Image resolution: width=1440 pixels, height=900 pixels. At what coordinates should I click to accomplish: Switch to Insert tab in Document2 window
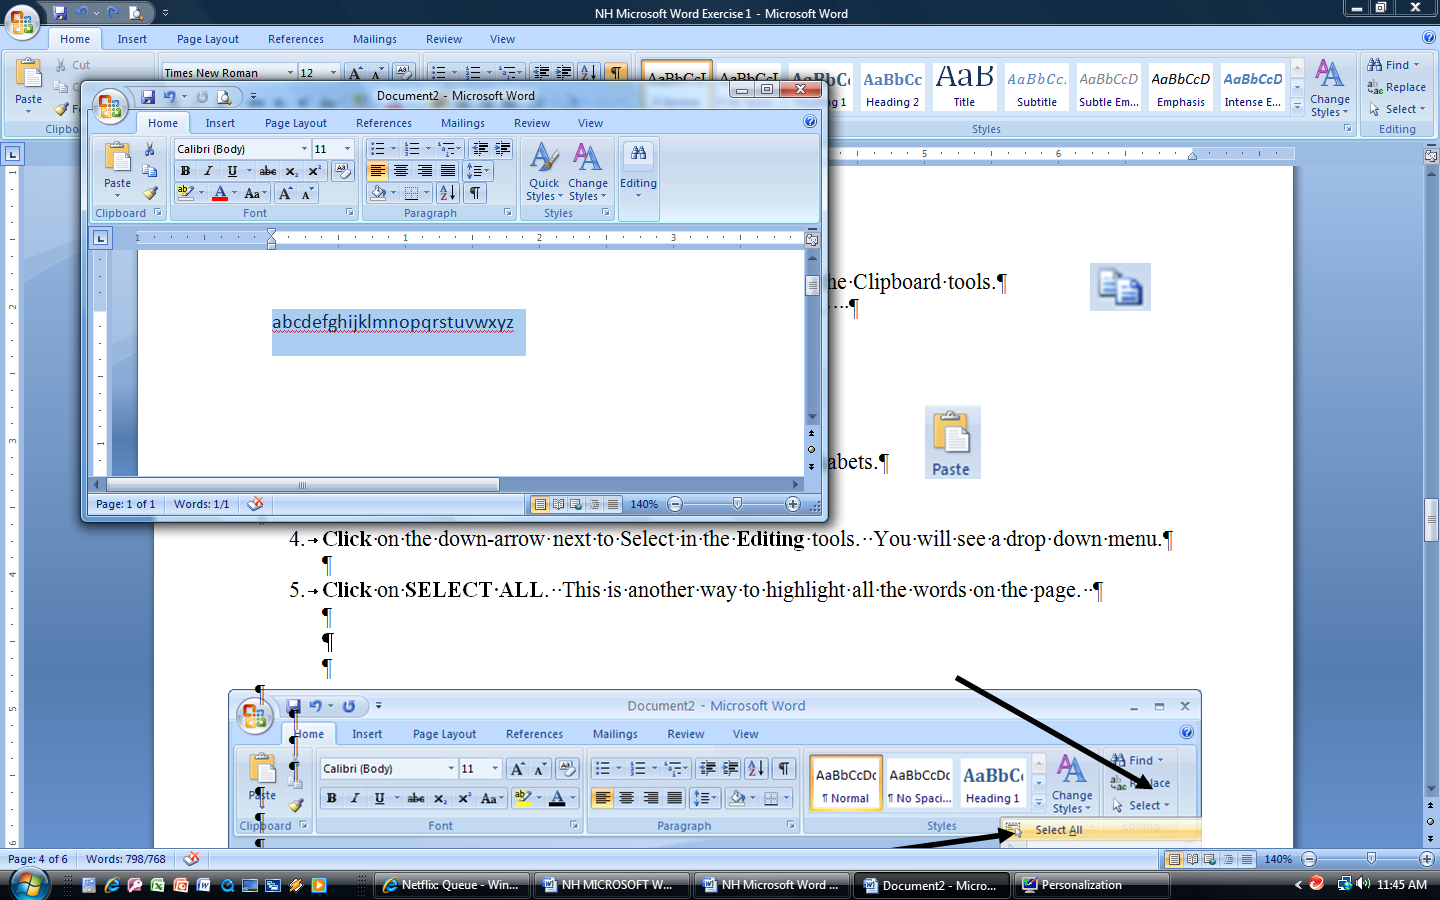(220, 123)
